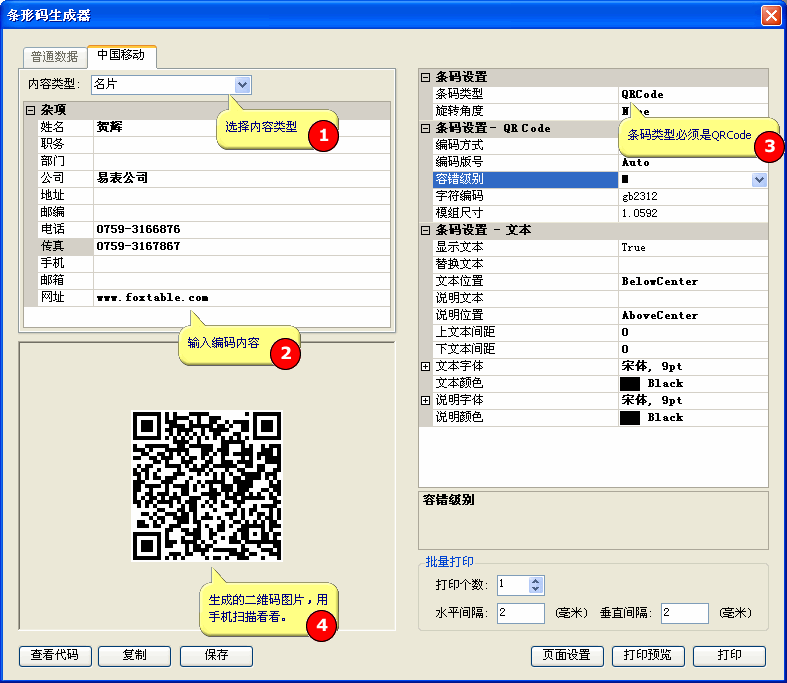Collapse the 杂项 group

31,110
